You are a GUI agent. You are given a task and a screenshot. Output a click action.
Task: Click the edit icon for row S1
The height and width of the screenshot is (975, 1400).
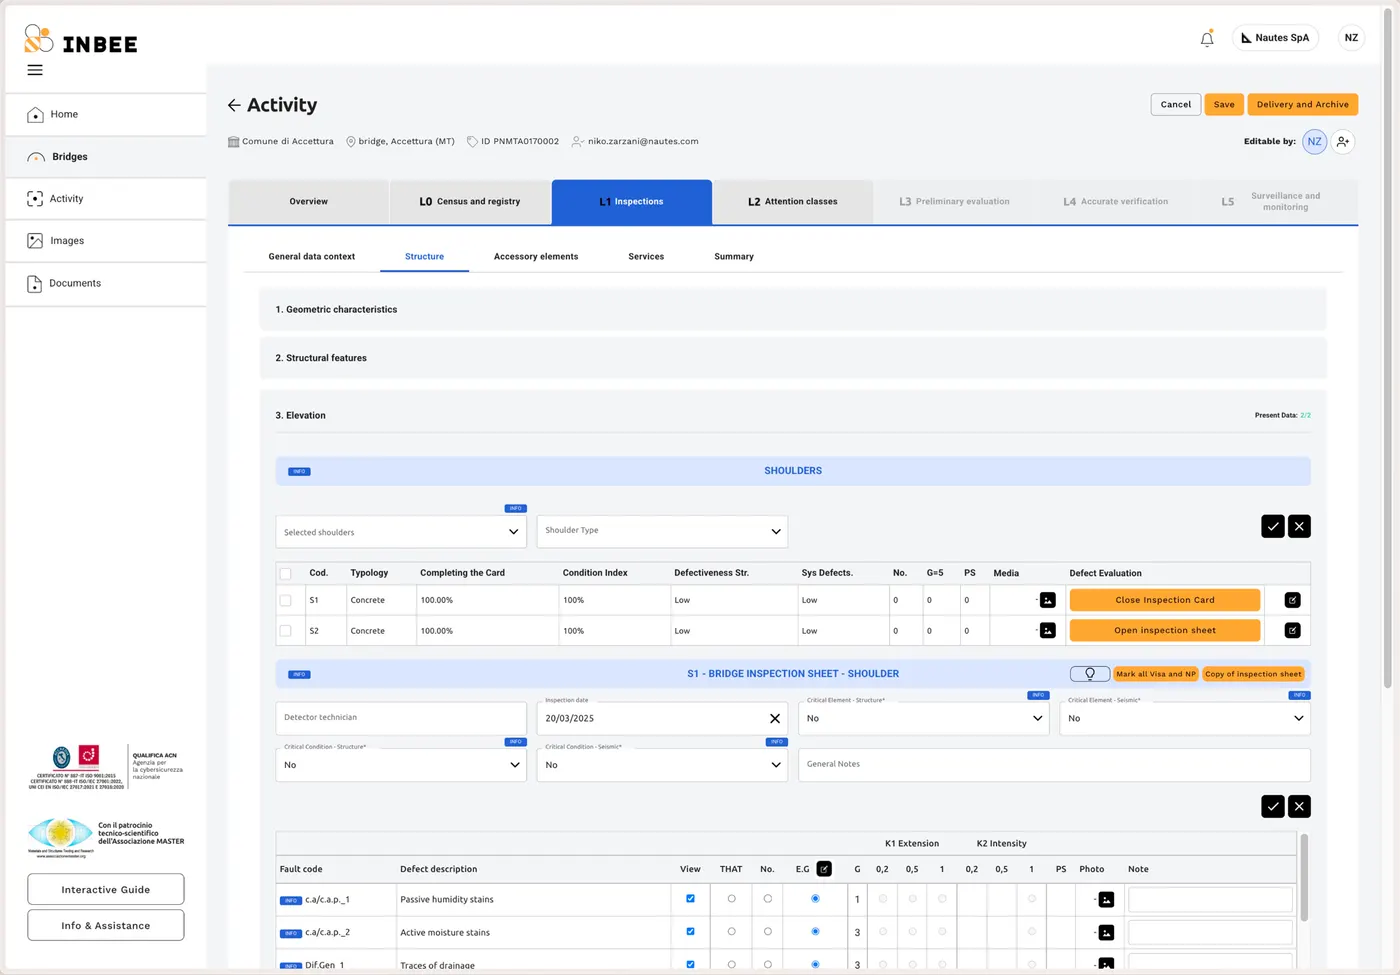1292,600
